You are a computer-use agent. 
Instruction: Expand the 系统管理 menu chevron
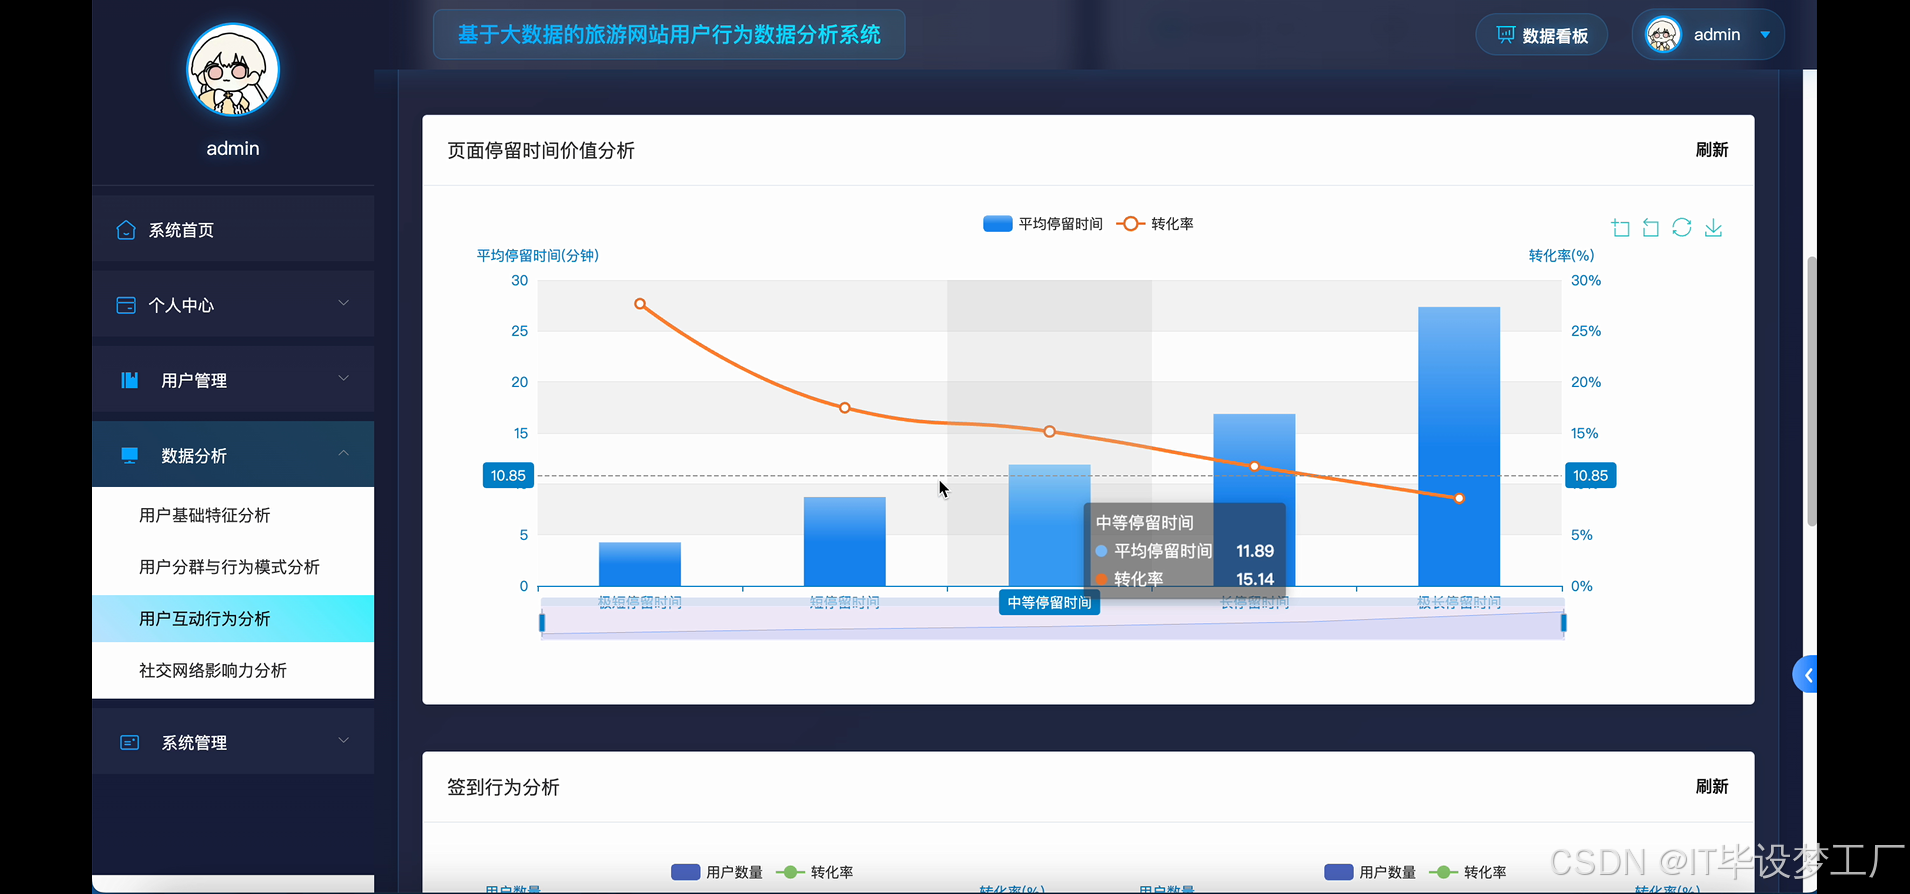point(343,740)
